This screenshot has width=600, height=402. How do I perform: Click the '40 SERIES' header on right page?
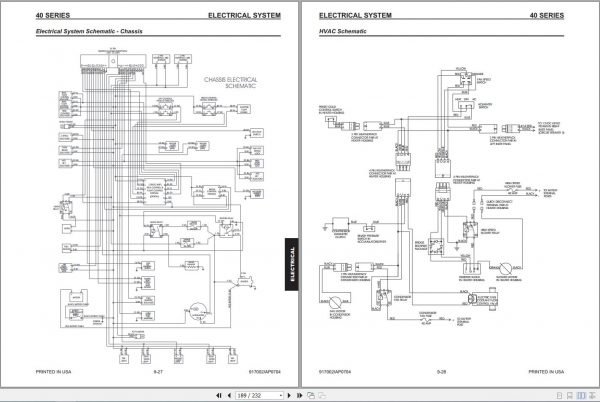pyautogui.click(x=547, y=16)
